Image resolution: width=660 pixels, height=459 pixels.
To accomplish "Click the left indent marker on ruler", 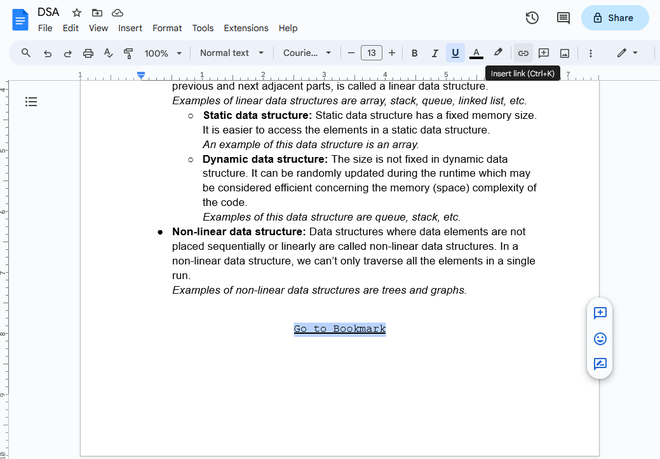I will click(x=141, y=75).
